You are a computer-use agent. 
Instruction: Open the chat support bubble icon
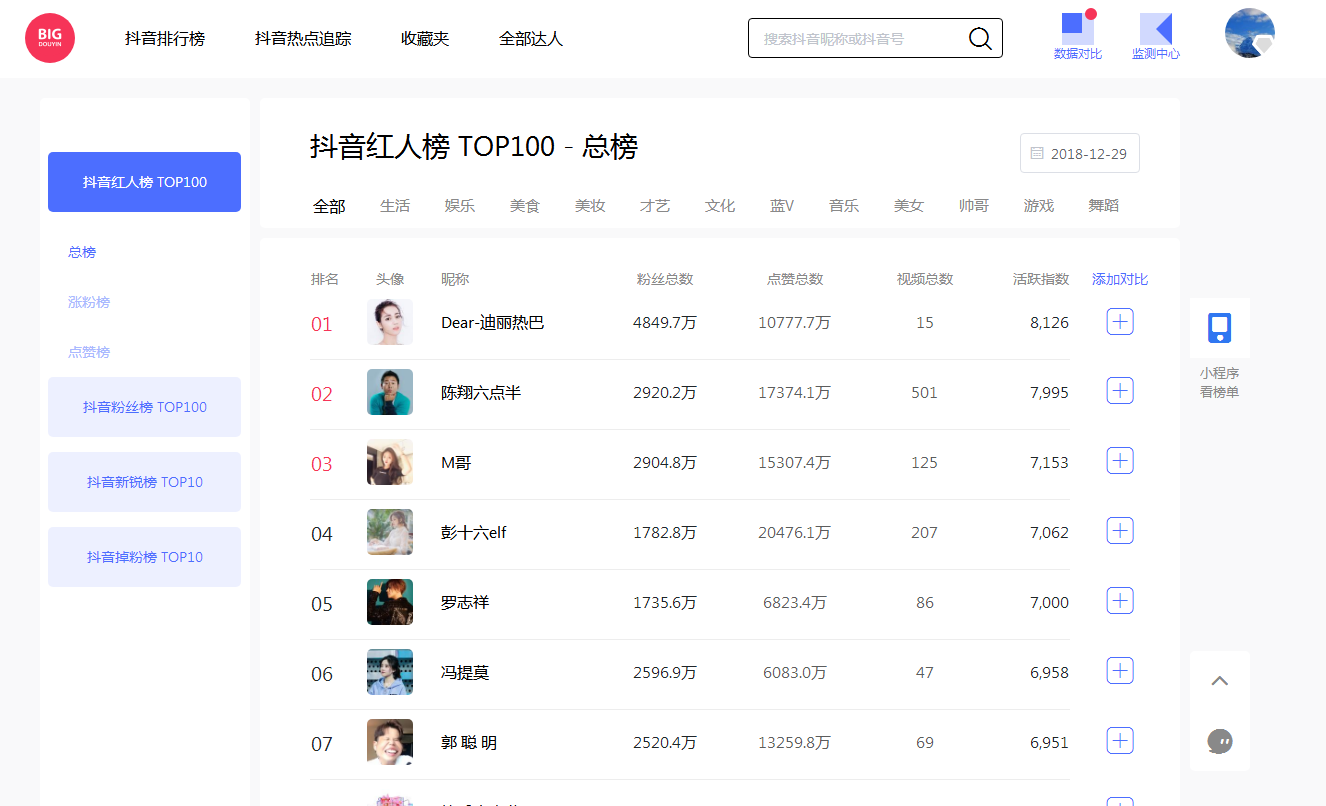[1219, 741]
